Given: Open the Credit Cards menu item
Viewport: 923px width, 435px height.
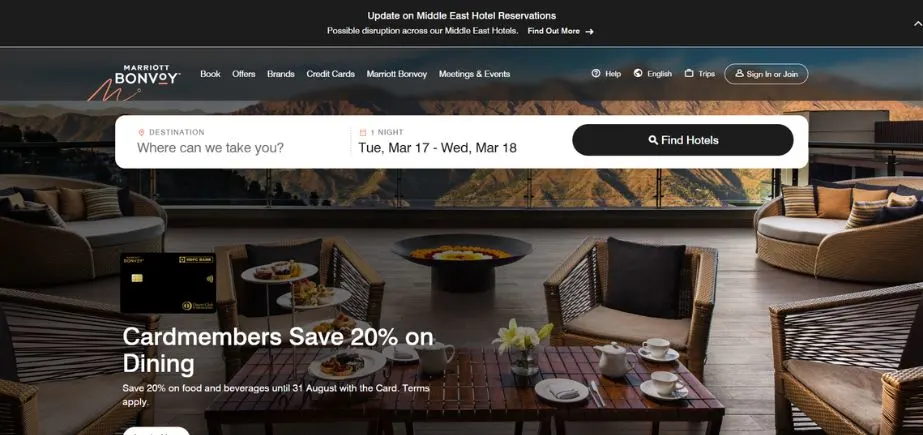Looking at the screenshot, I should tap(330, 74).
